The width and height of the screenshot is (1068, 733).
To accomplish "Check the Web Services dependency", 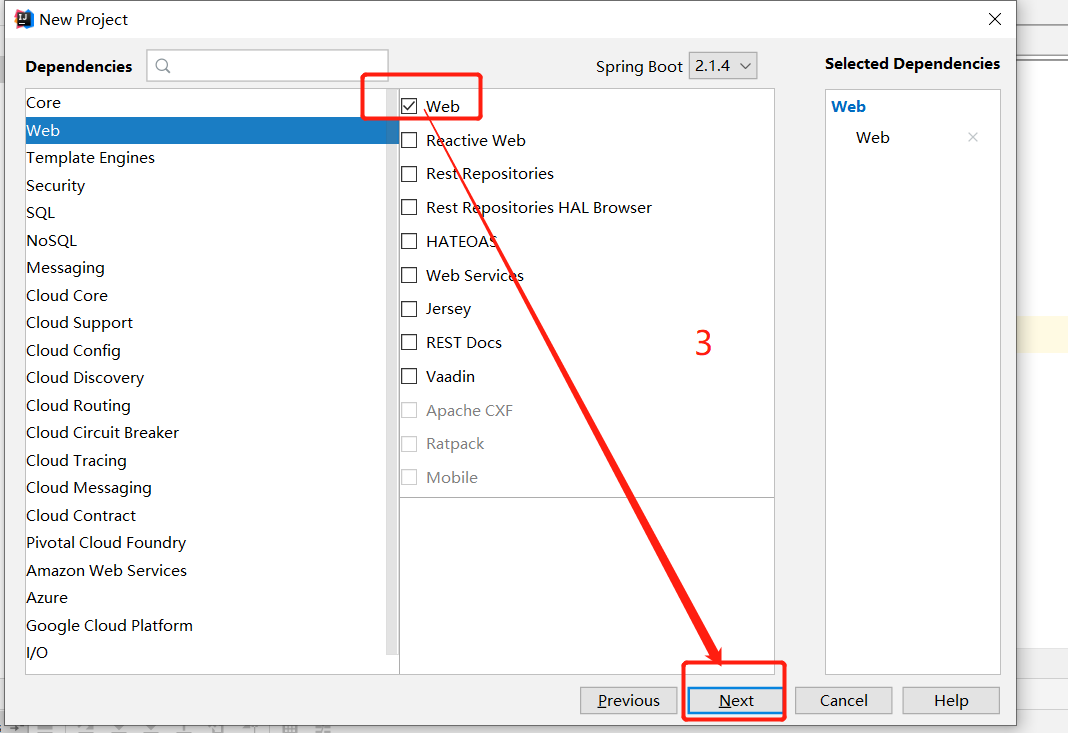I will pos(409,275).
